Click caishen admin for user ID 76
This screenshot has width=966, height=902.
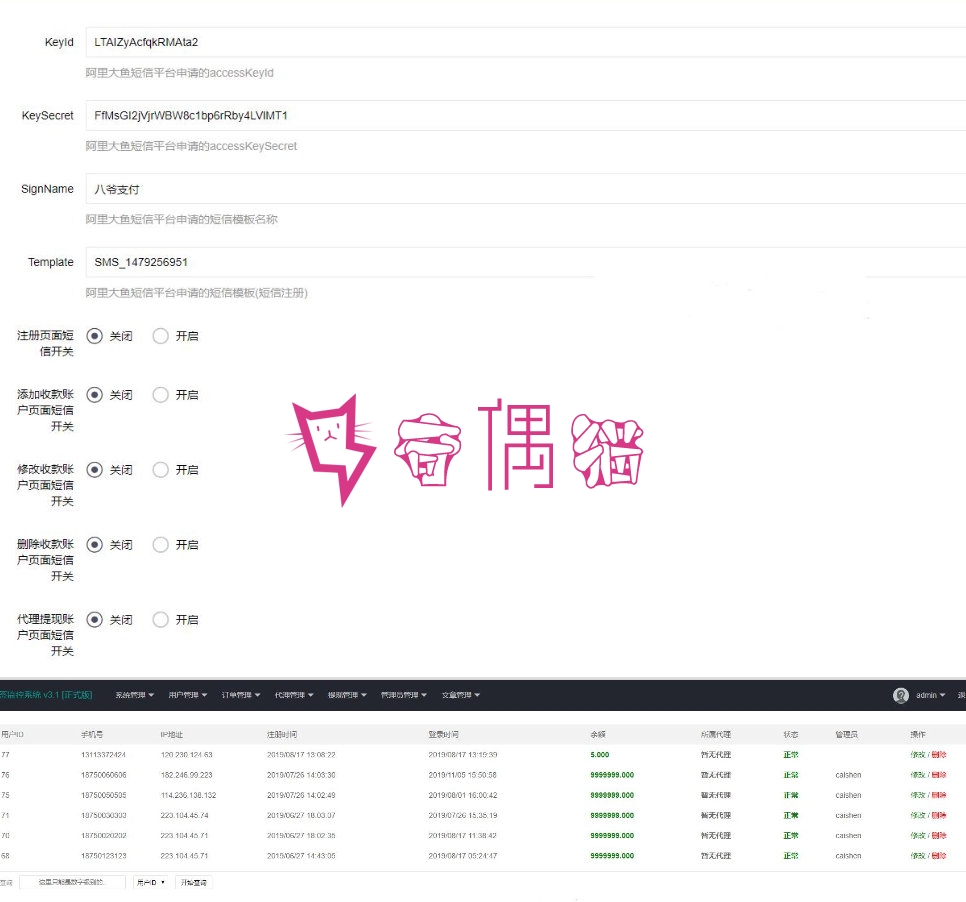click(x=848, y=775)
